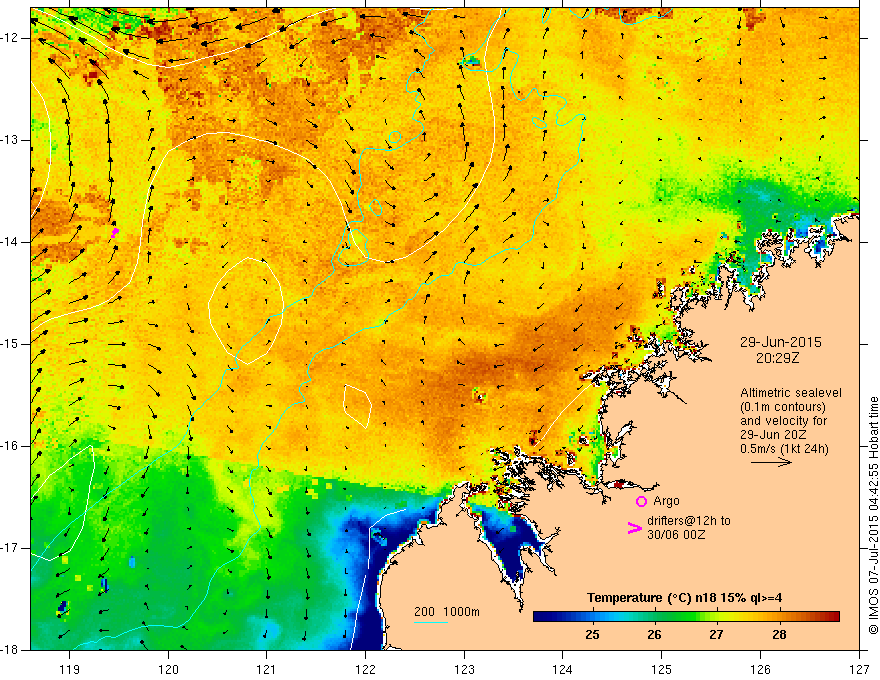Viewport: 880px width, 680px height.
Task: Click the IMOS copyright timestamp text
Action: point(873,515)
